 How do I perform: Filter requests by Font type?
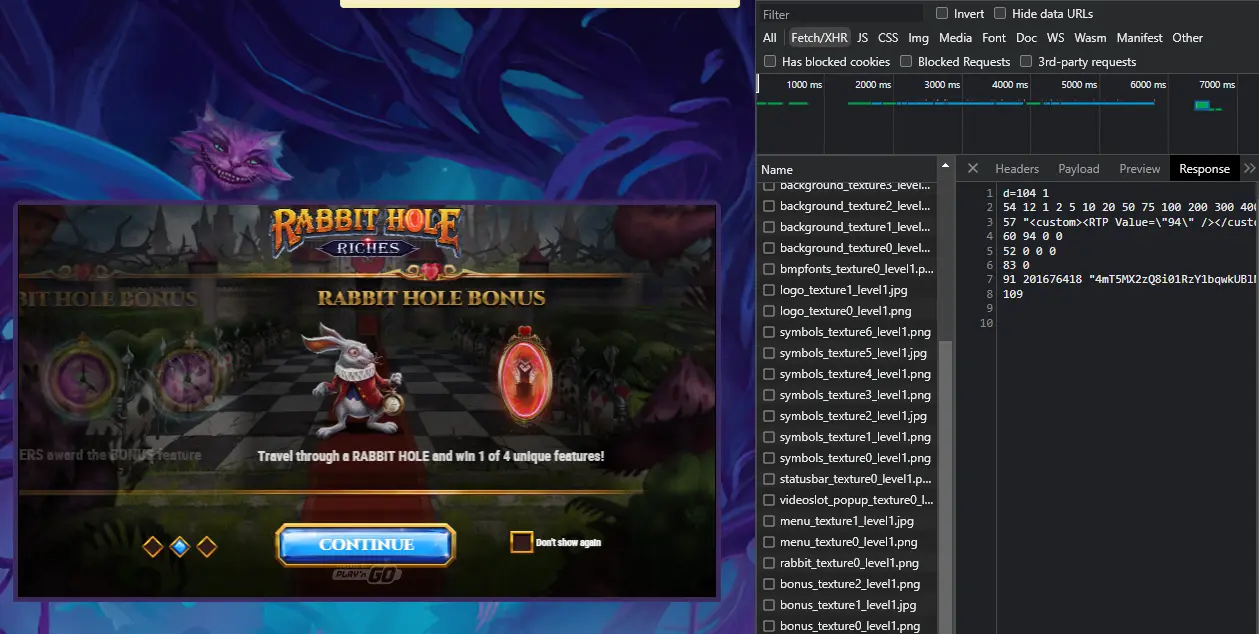[x=994, y=38]
